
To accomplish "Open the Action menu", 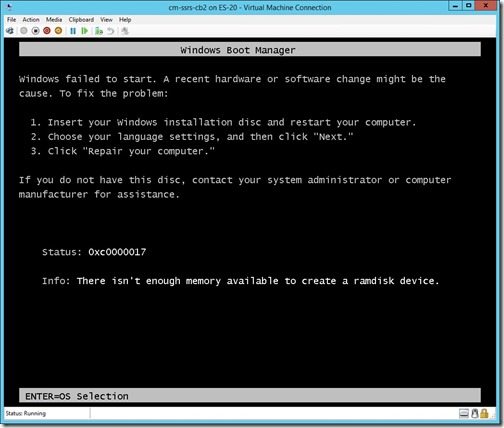I will coord(31,20).
